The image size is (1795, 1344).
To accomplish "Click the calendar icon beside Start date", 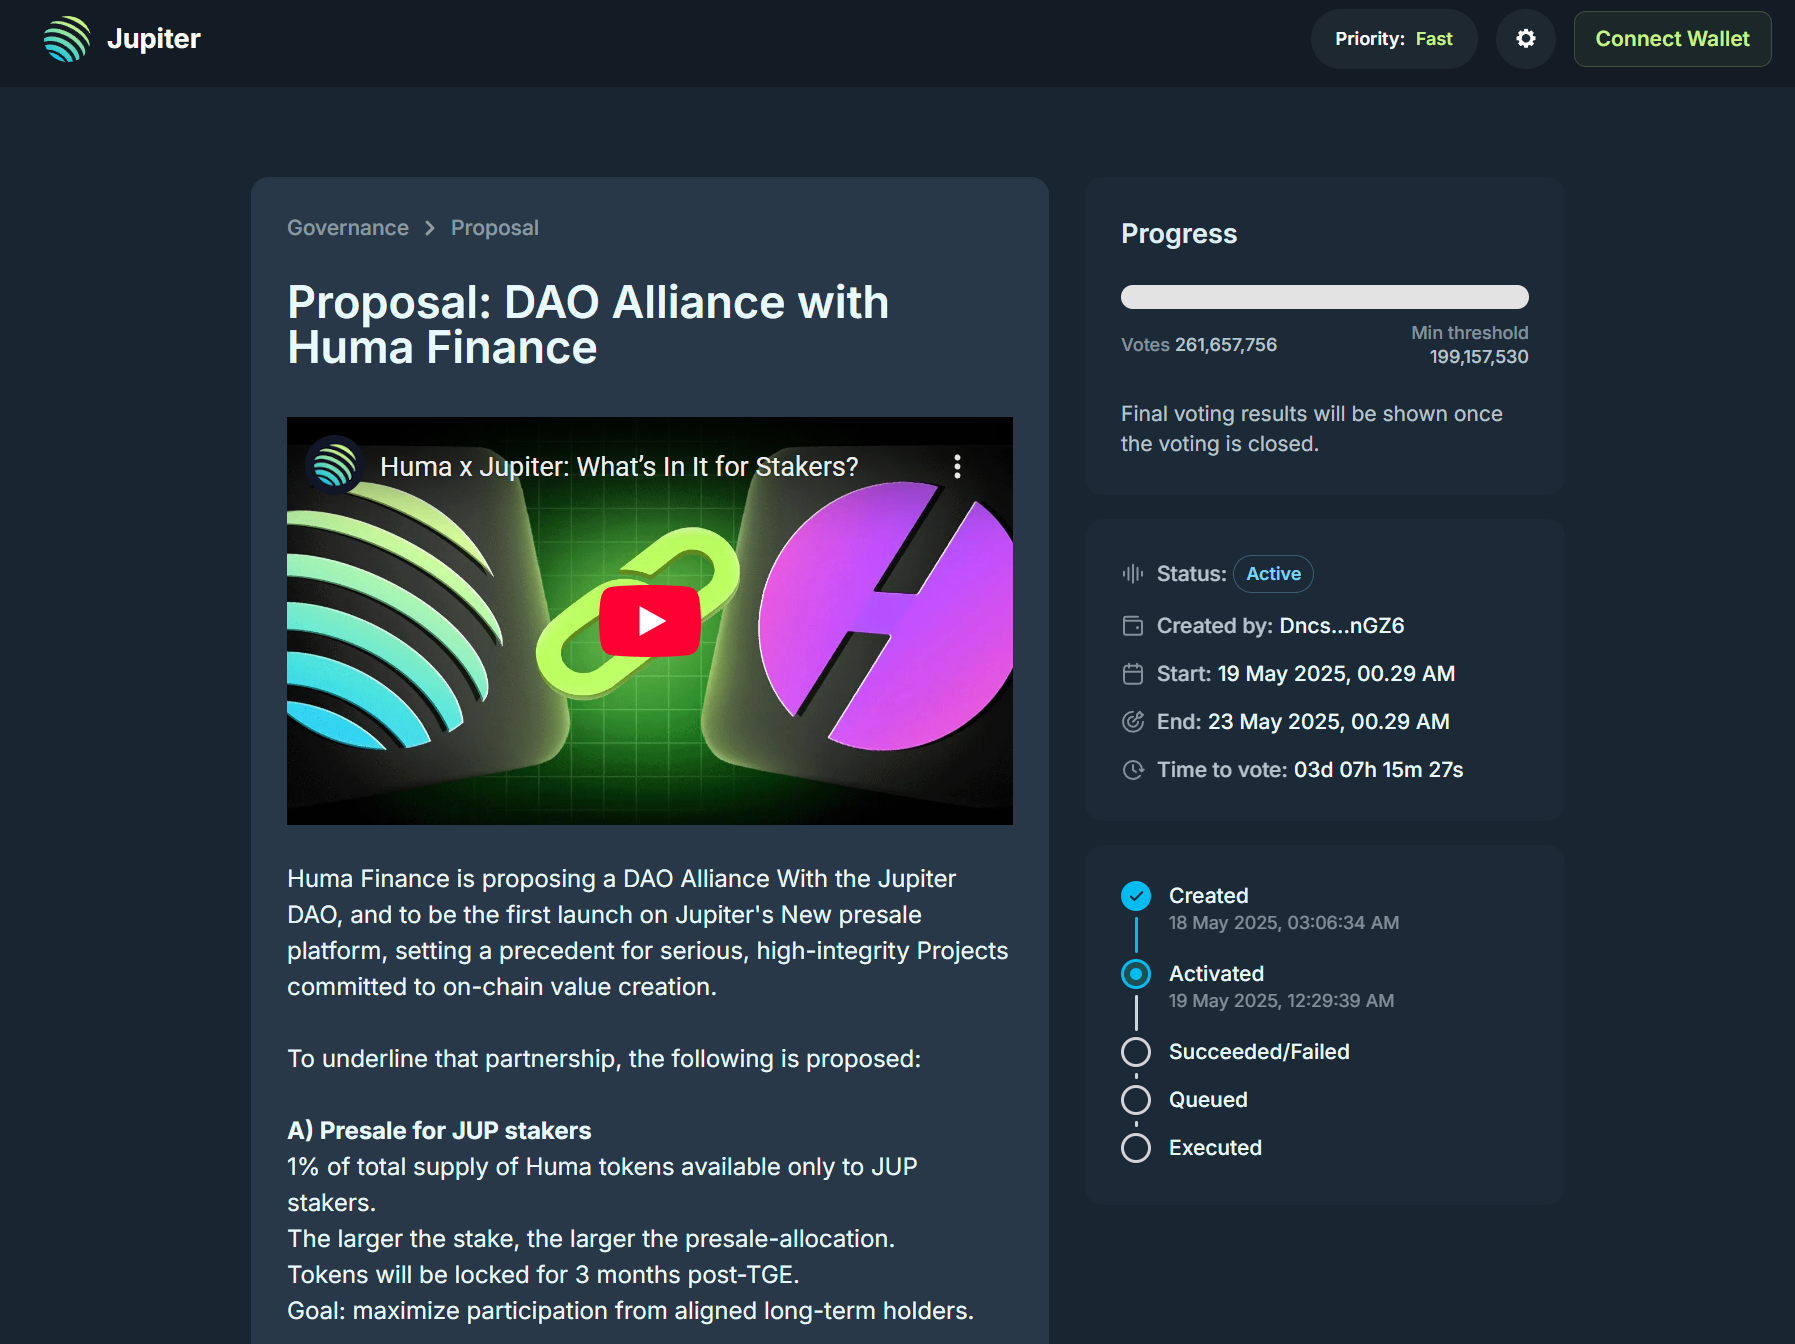I will pyautogui.click(x=1133, y=674).
